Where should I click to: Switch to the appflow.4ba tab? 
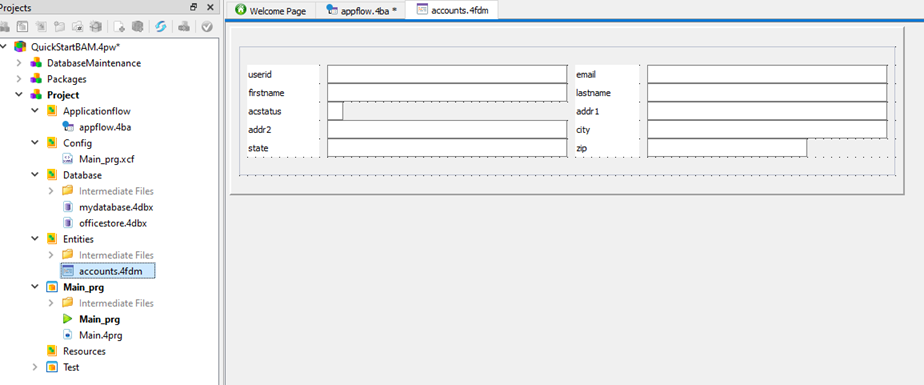(x=361, y=11)
